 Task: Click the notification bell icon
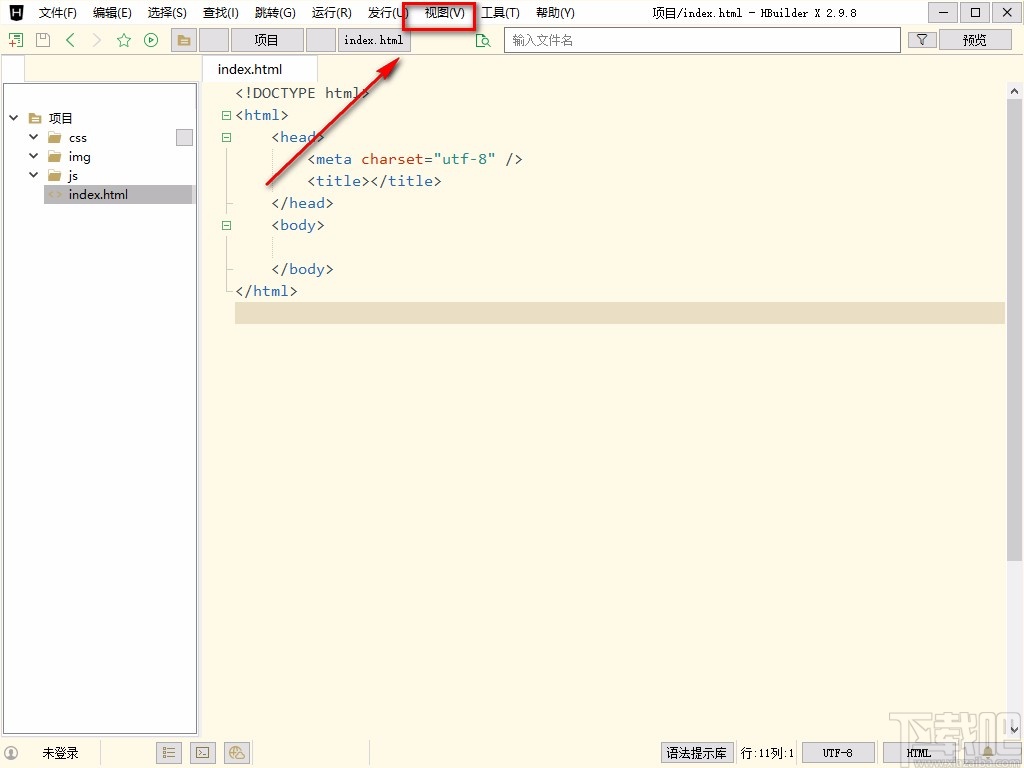987,753
